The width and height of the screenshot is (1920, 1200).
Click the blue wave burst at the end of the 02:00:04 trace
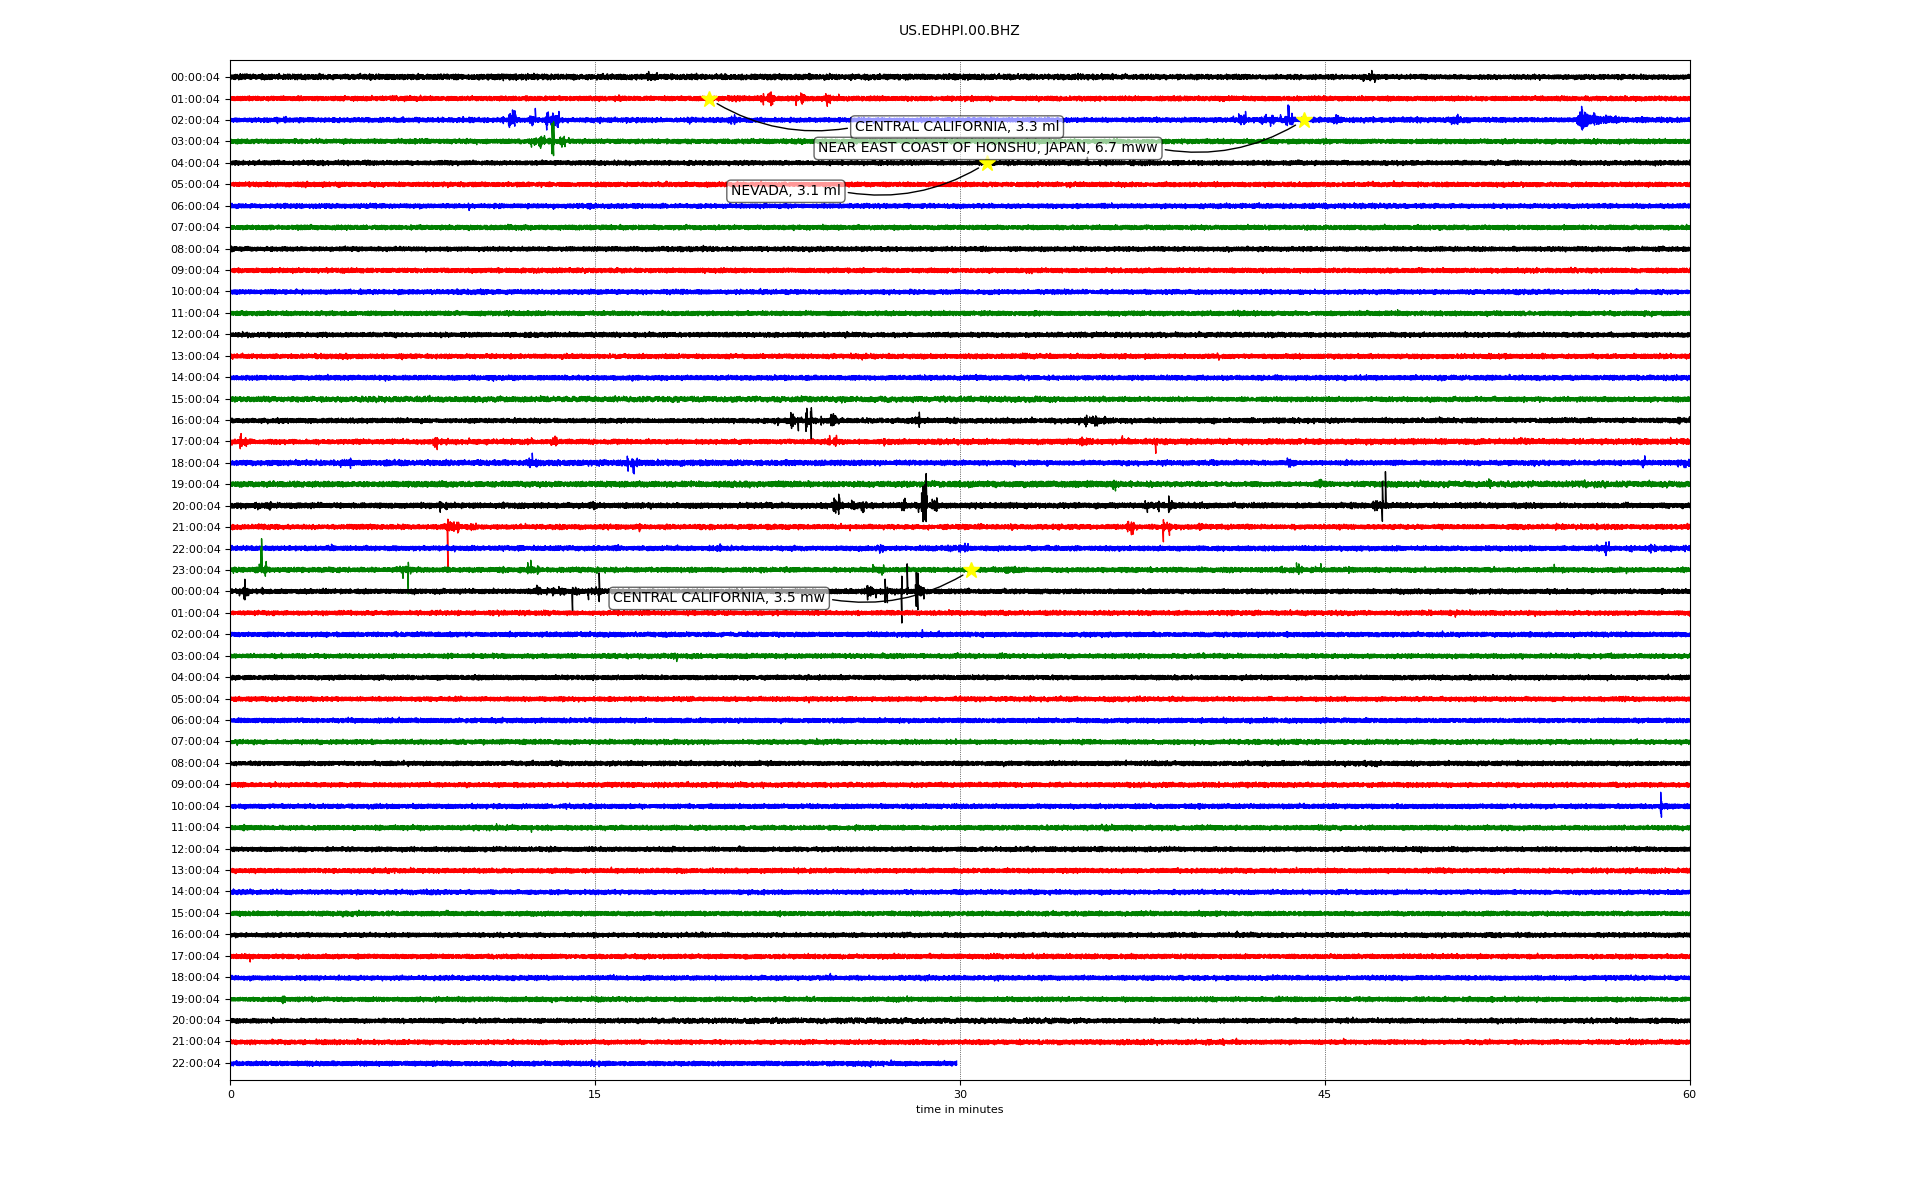1583,120
